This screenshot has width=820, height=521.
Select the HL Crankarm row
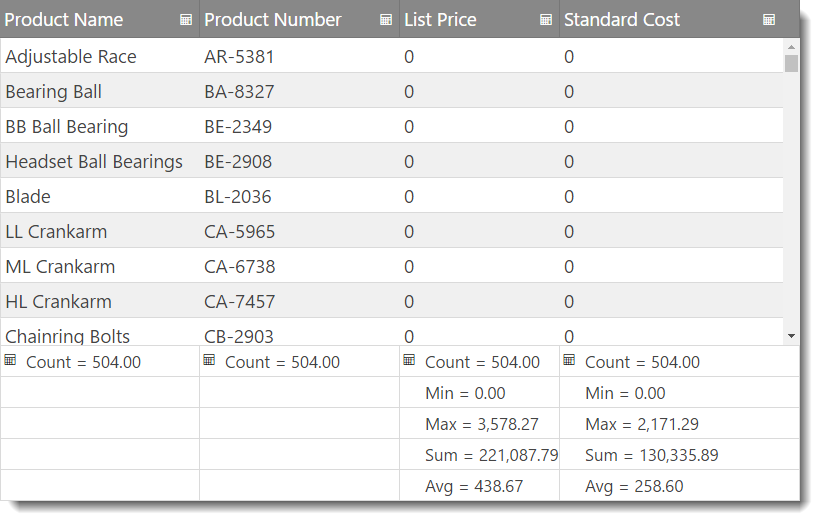point(59,302)
